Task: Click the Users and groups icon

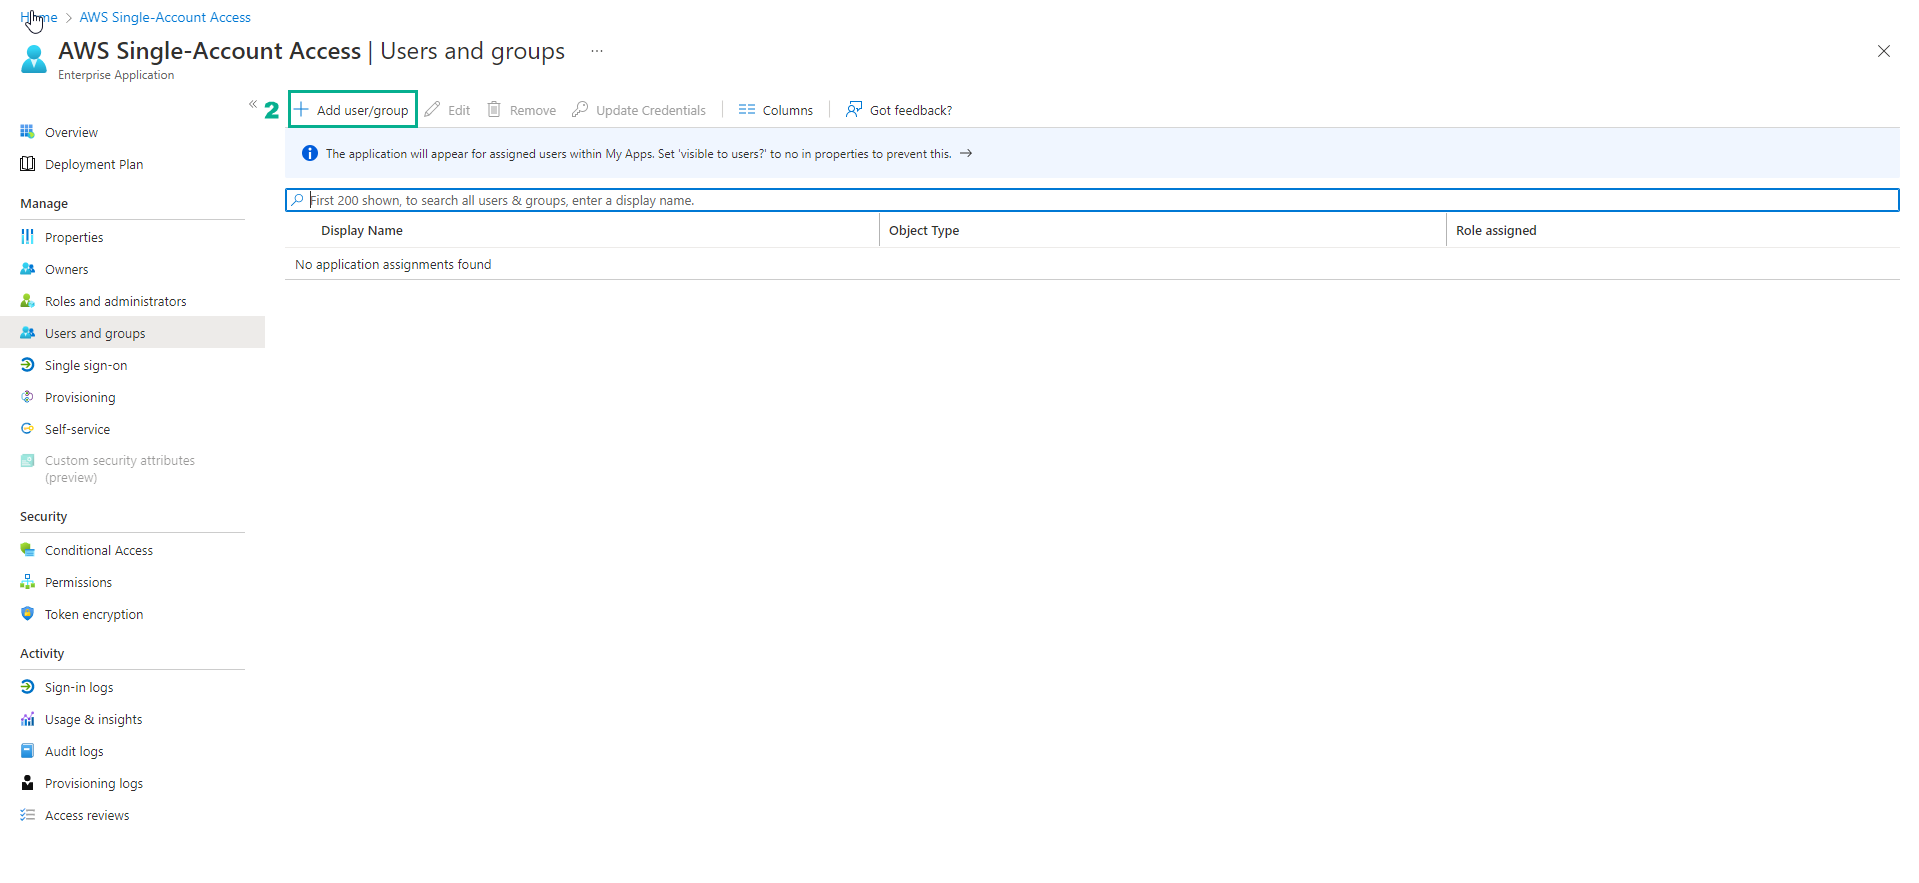Action: (27, 333)
